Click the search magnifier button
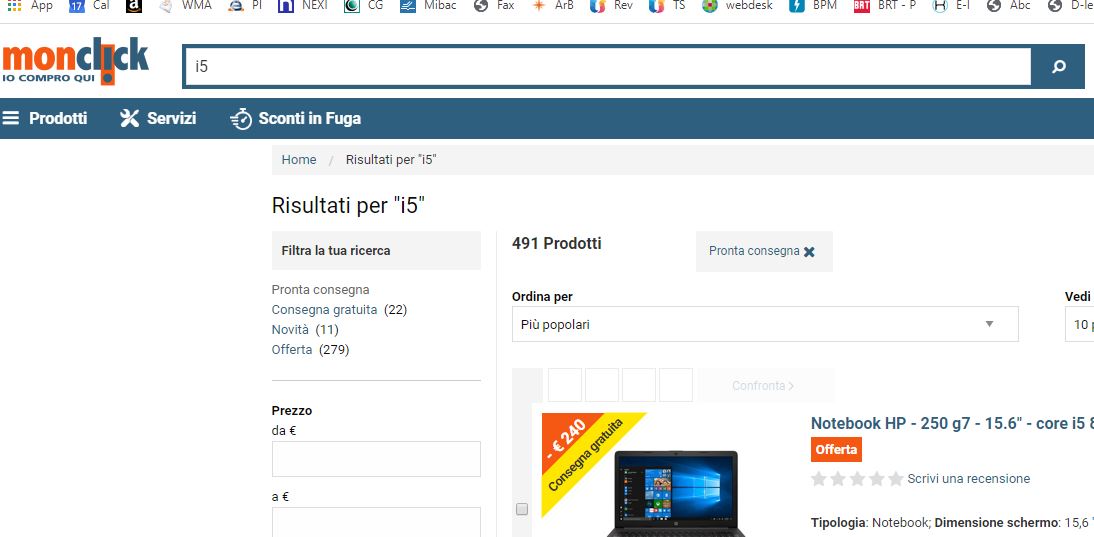 [1058, 67]
